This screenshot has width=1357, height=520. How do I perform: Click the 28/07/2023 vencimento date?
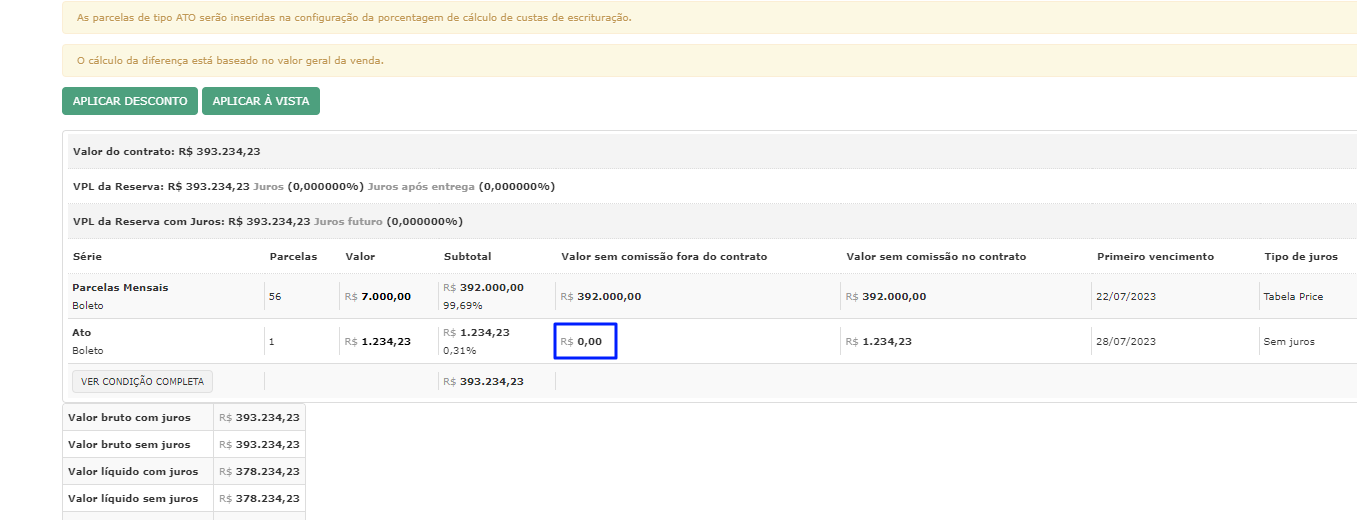1126,341
